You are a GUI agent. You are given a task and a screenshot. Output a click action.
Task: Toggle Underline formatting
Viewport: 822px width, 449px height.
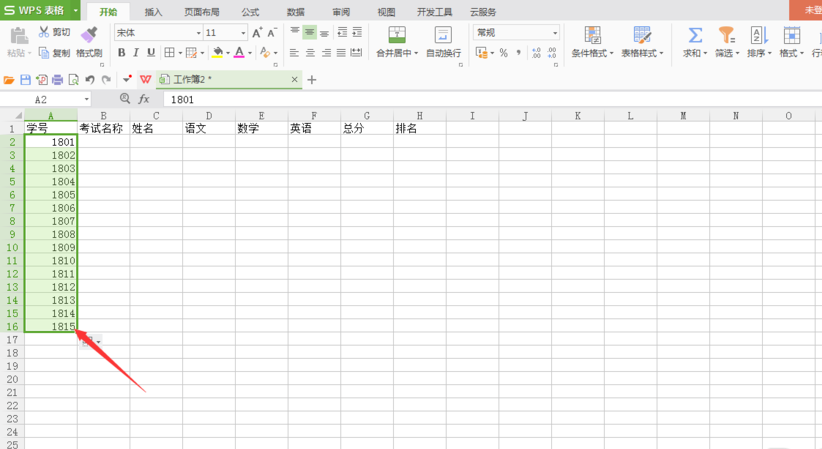pyautogui.click(x=151, y=53)
